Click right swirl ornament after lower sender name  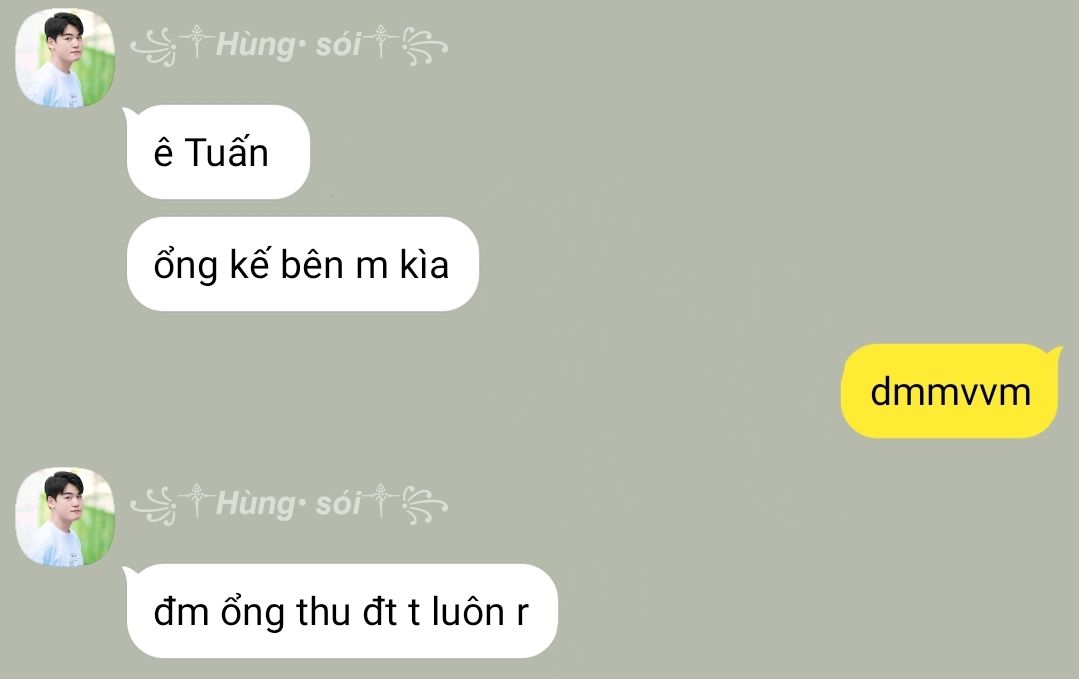click(x=425, y=506)
